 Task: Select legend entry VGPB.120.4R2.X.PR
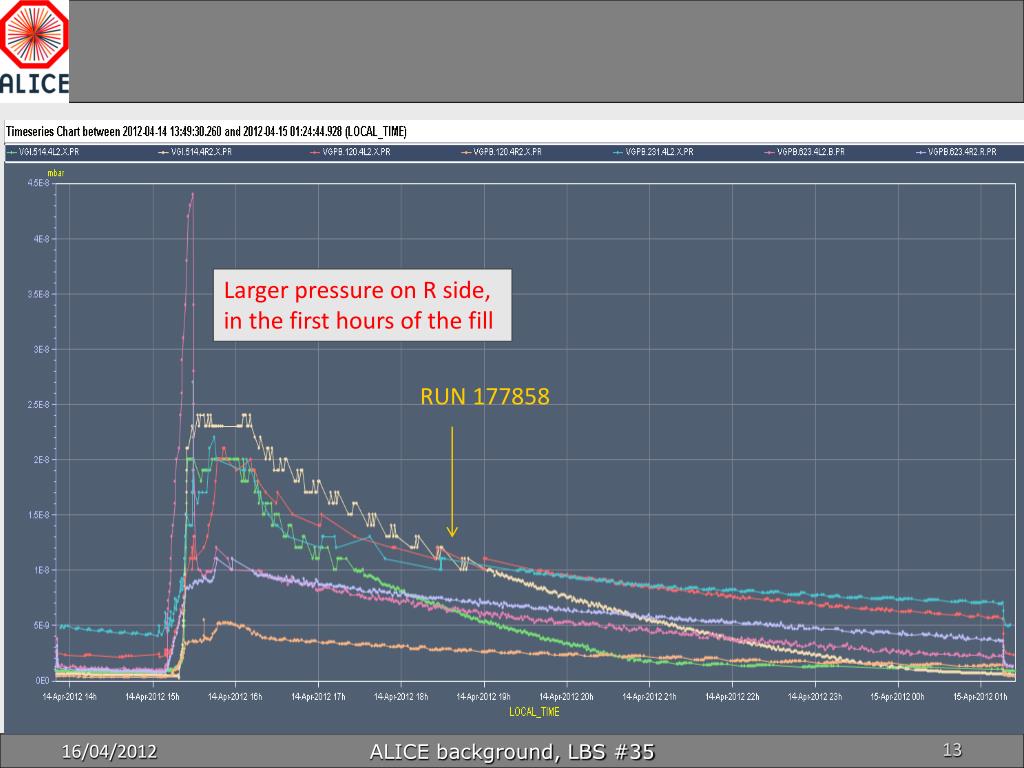[502, 152]
